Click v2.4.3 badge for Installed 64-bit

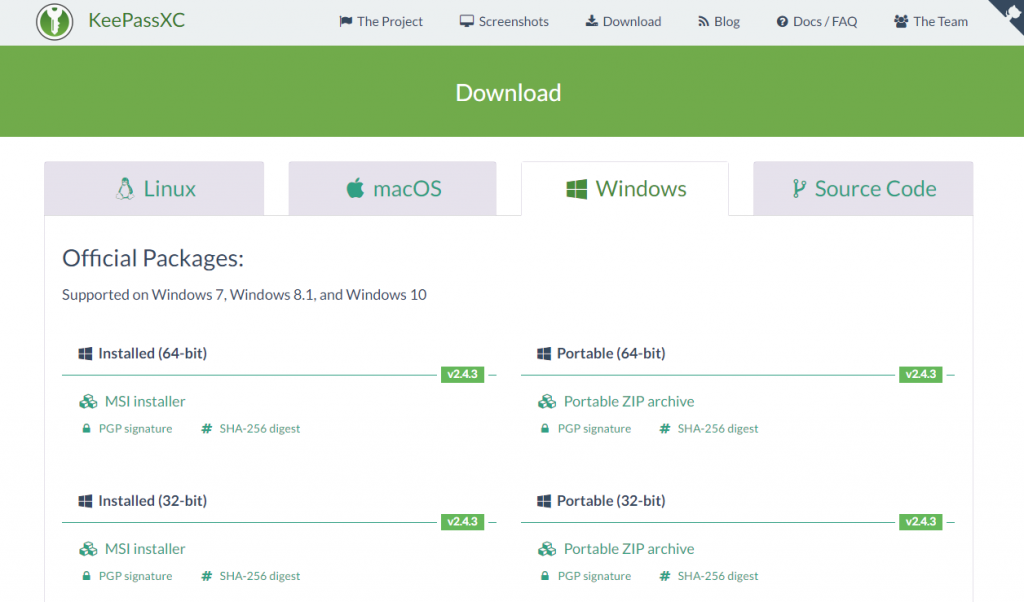[x=462, y=374]
